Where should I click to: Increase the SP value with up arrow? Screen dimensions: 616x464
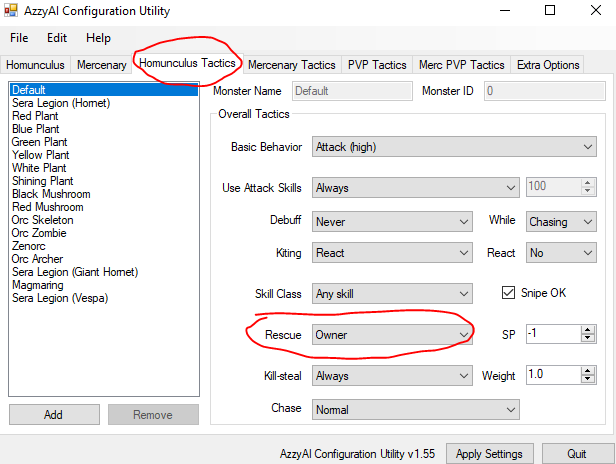point(588,330)
